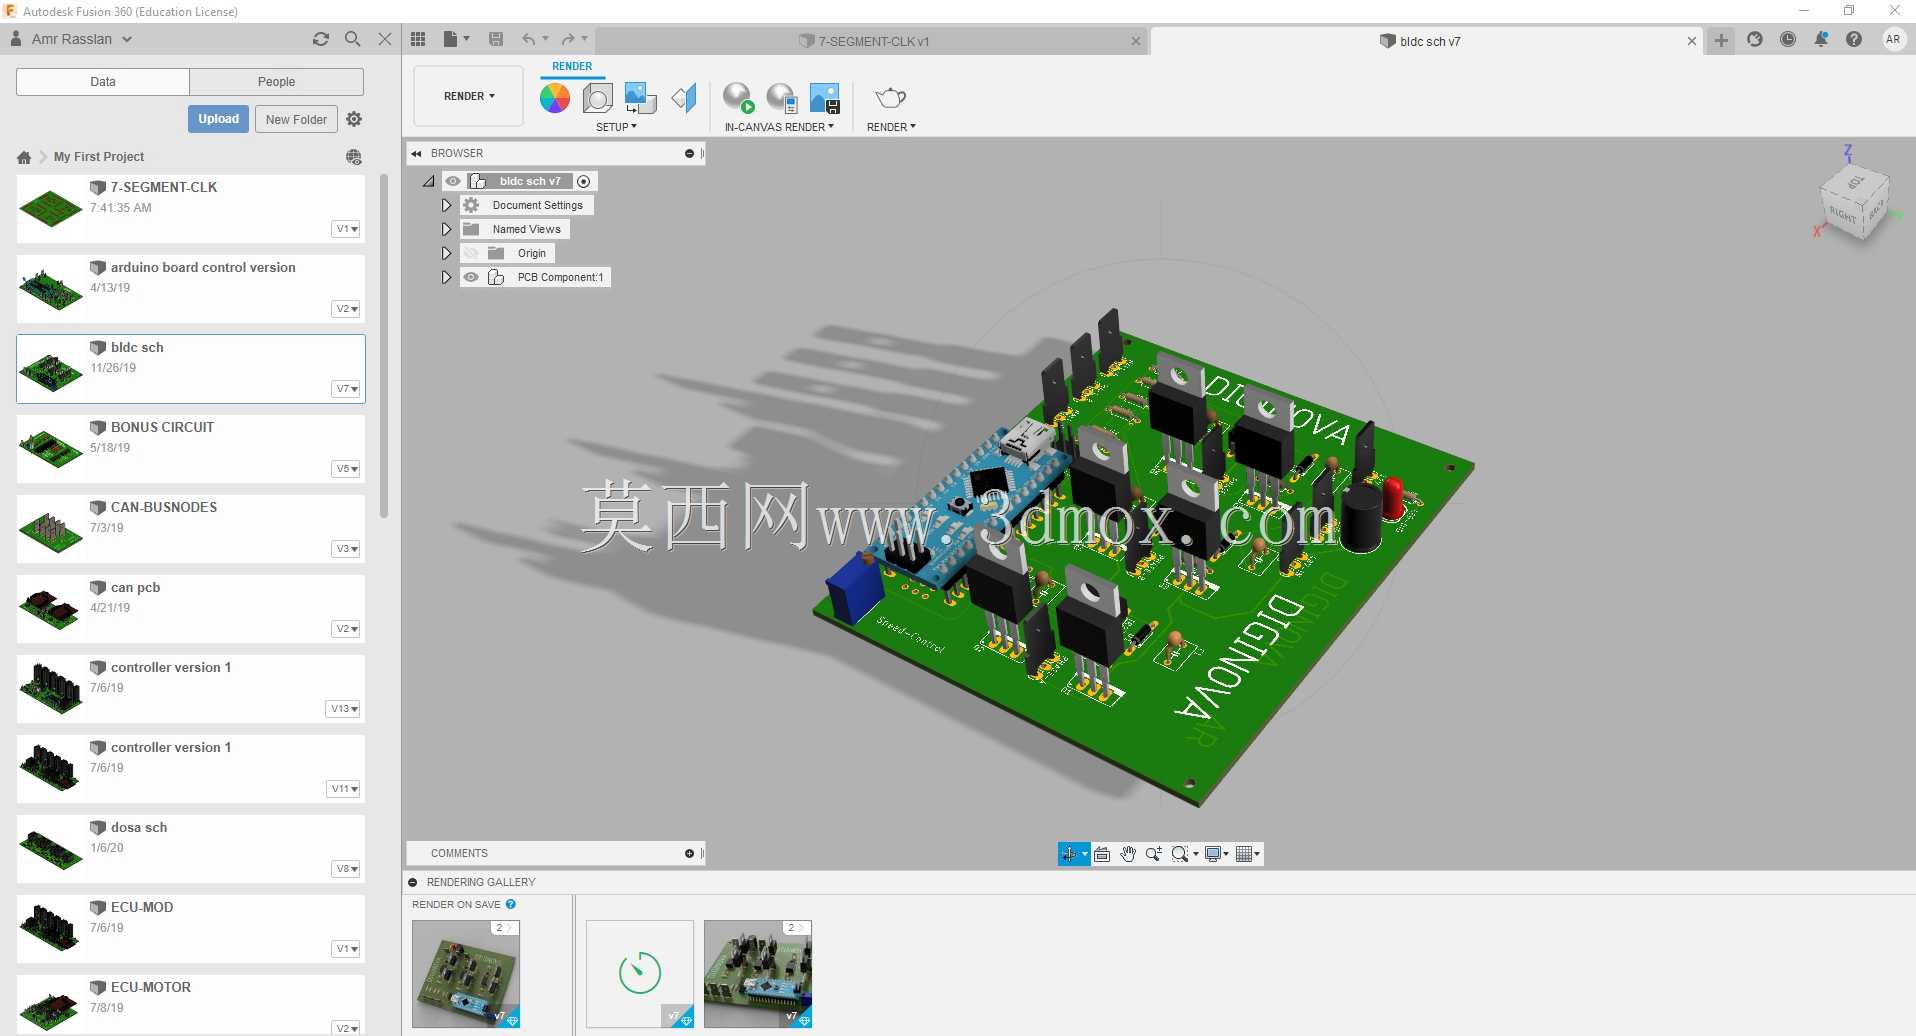Open the Help menu icon
The height and width of the screenshot is (1036, 1916).
pos(1854,39)
